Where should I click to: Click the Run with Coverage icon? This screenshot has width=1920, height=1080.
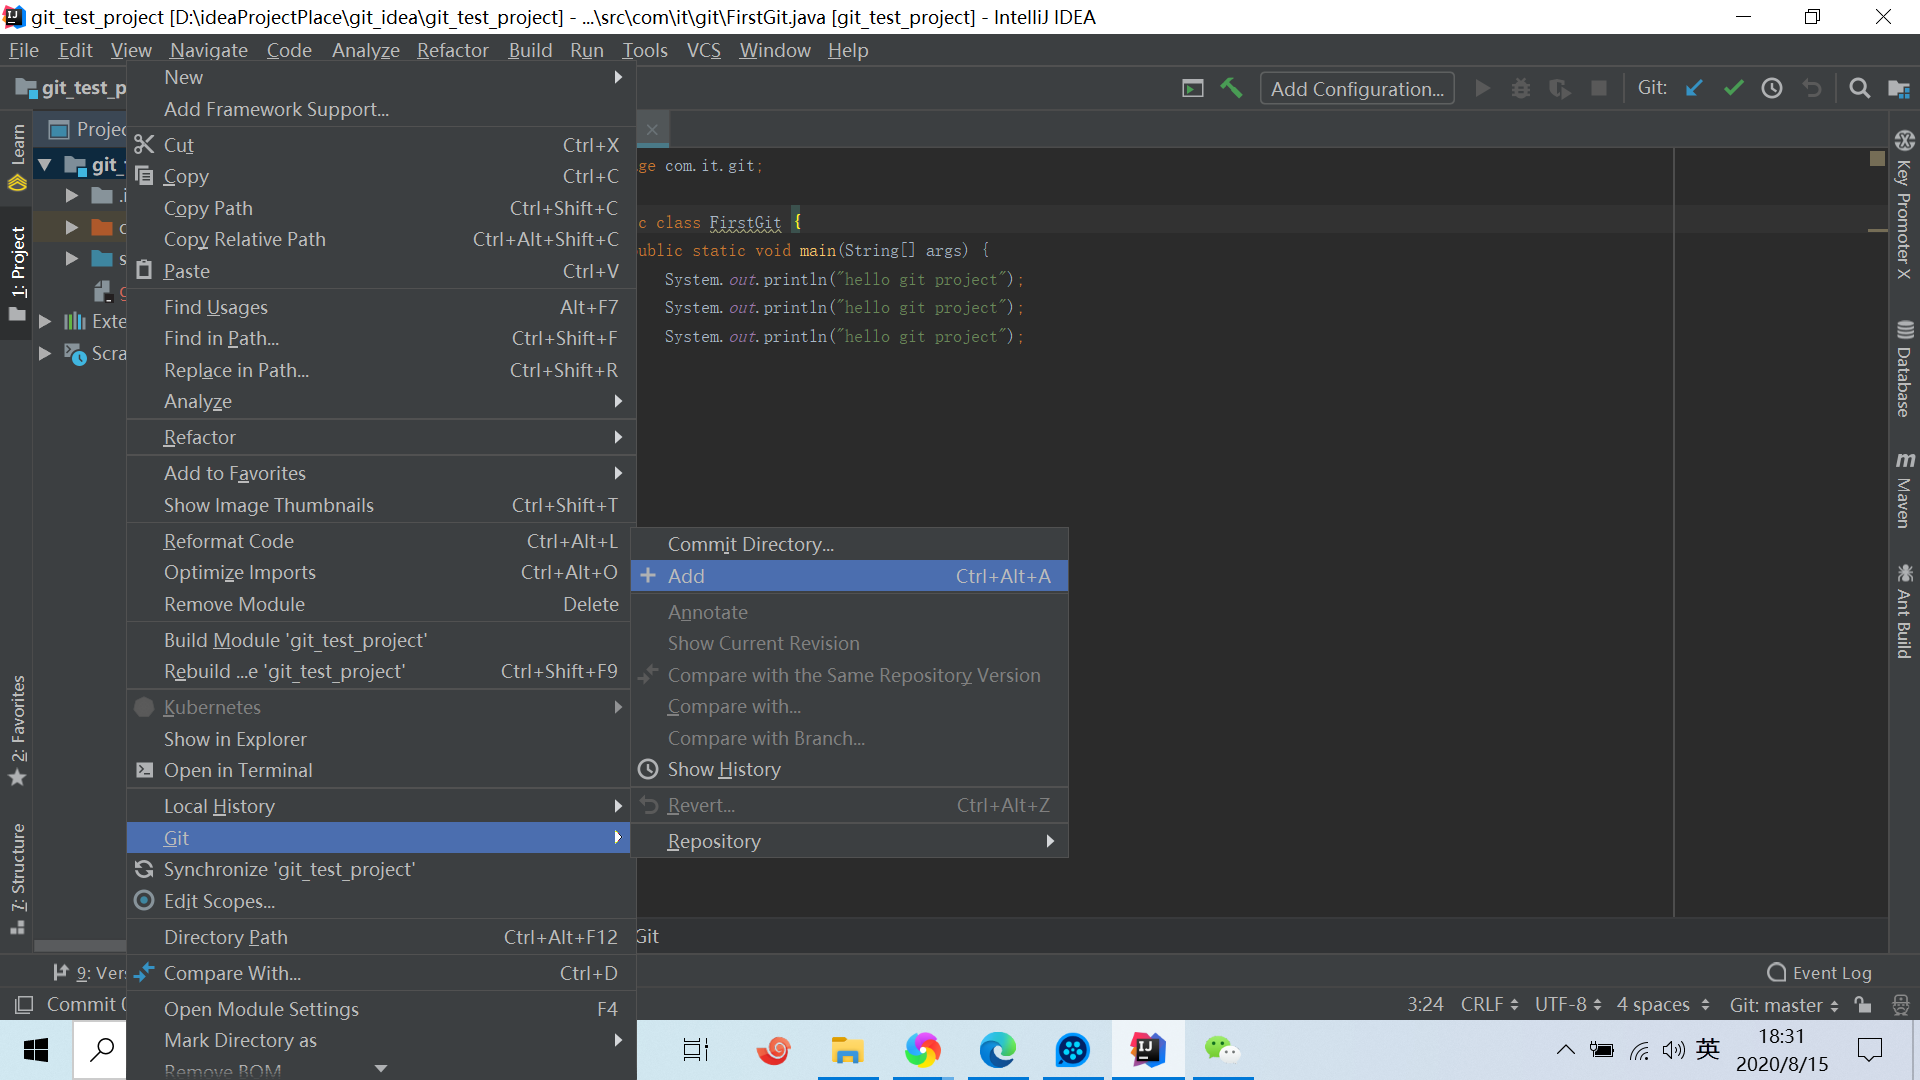[1560, 89]
